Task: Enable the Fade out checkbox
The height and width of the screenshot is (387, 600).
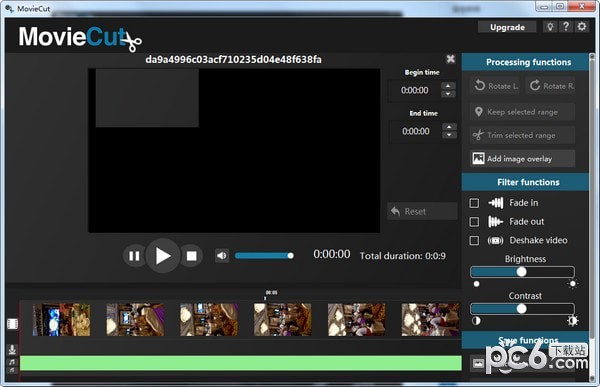Action: point(474,222)
